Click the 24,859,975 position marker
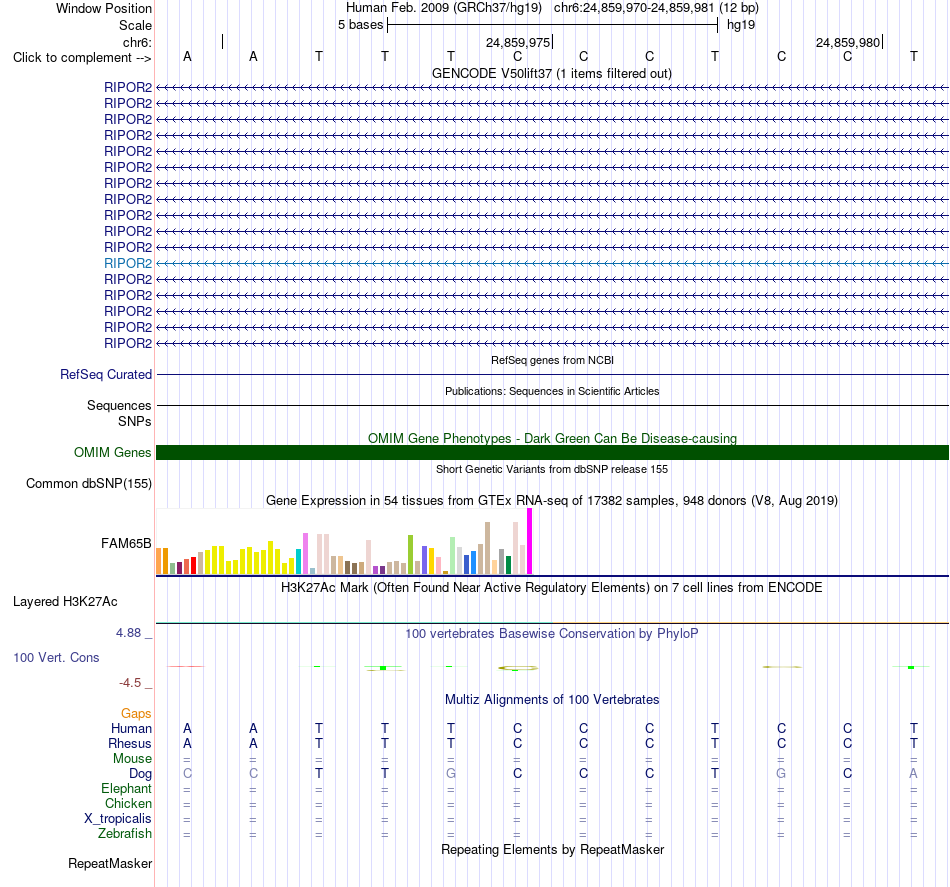The height and width of the screenshot is (887, 950). pyautogui.click(x=519, y=42)
